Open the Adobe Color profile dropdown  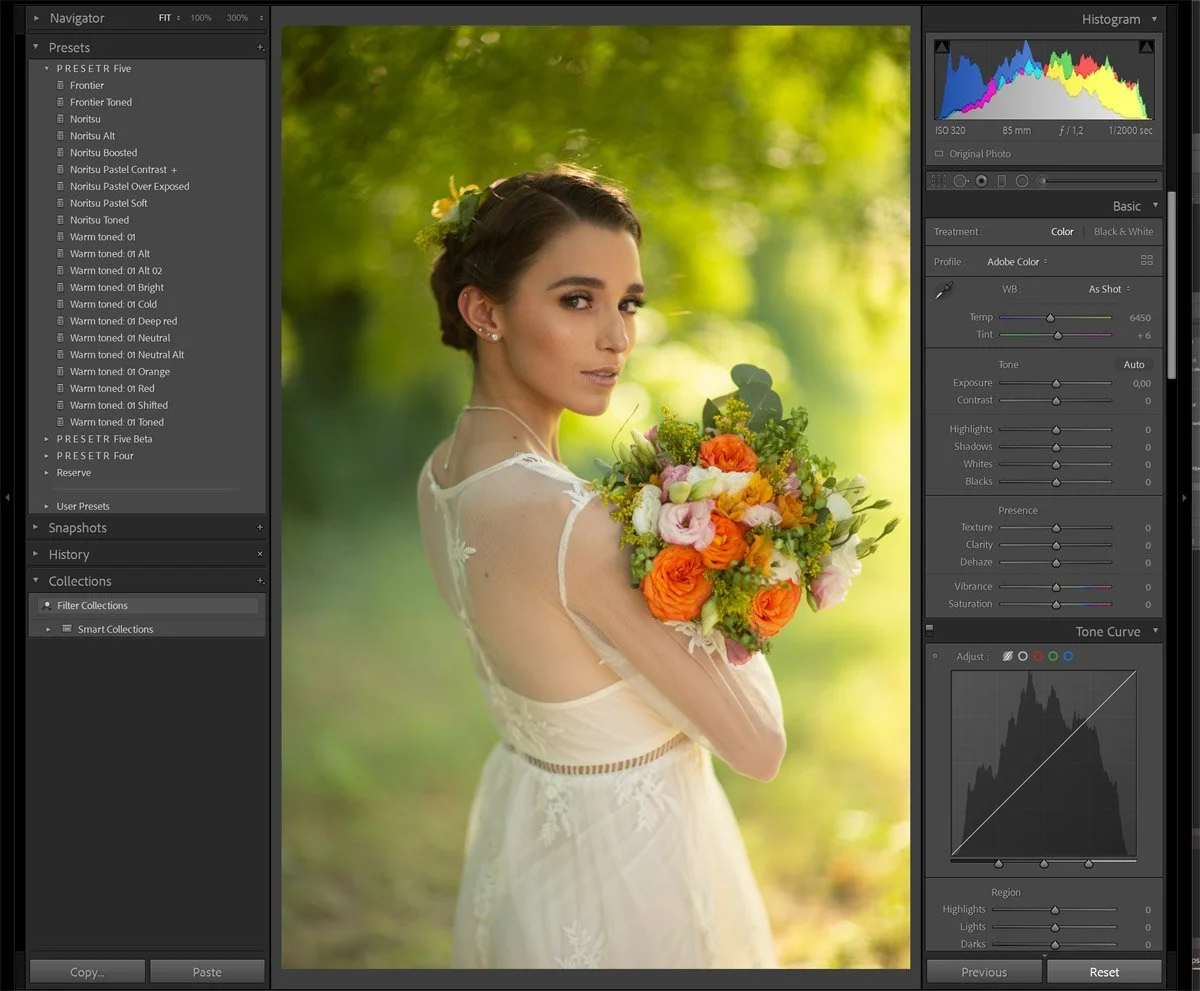coord(1016,261)
